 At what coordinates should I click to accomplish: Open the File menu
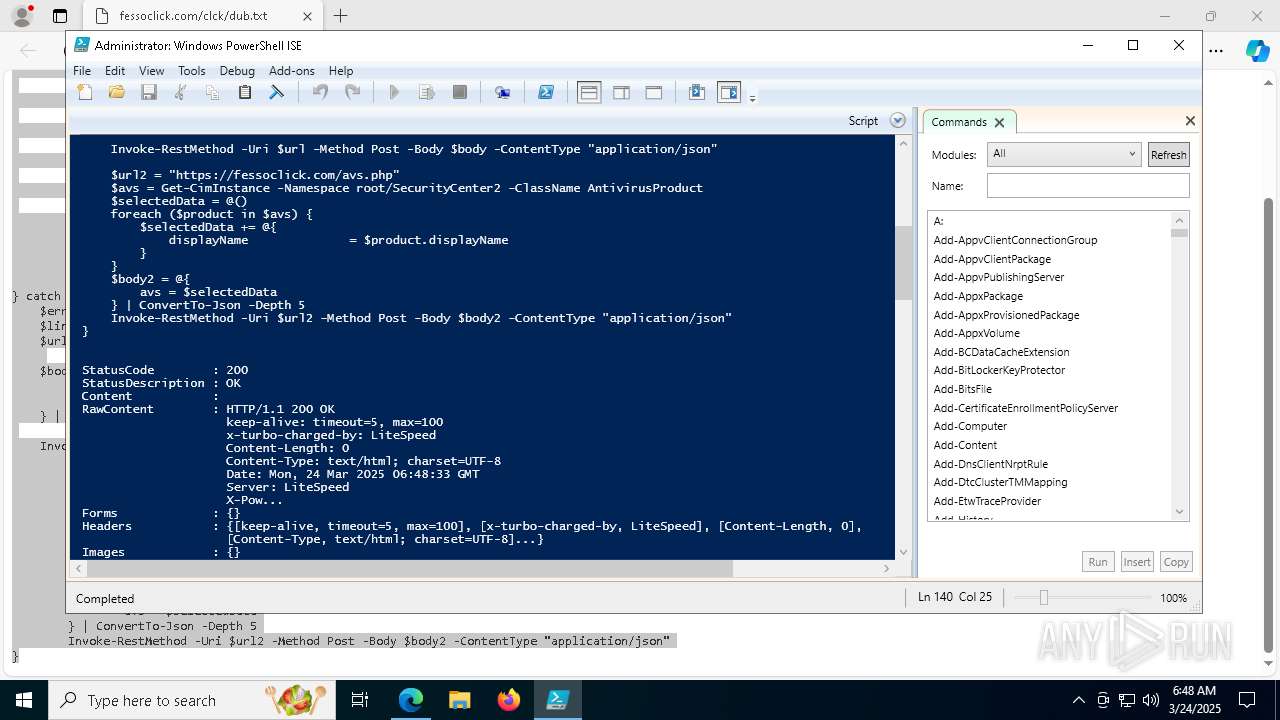(82, 71)
